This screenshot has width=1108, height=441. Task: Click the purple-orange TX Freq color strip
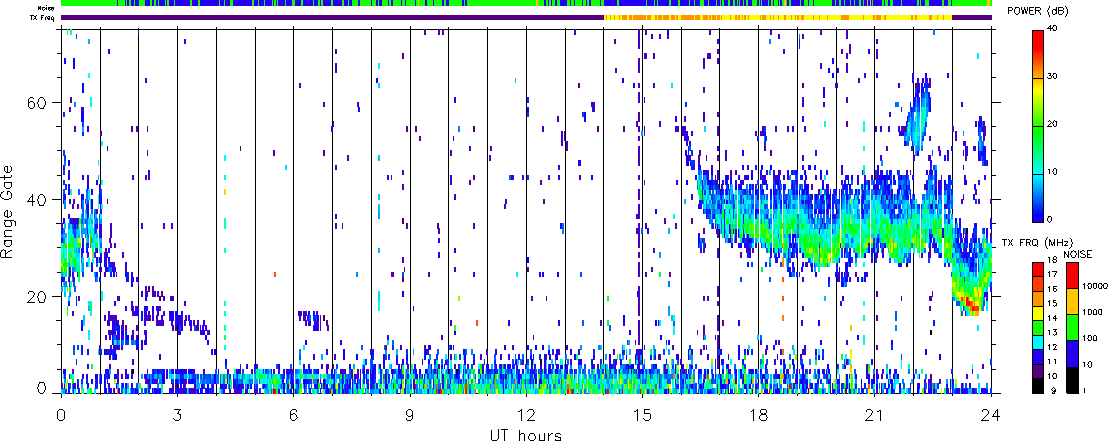pyautogui.click(x=526, y=17)
